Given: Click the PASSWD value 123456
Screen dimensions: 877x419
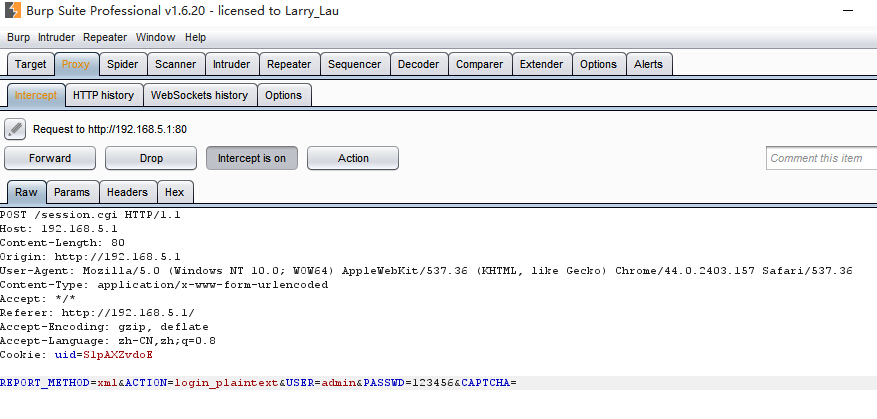Looking at the screenshot, I should click(x=432, y=383).
